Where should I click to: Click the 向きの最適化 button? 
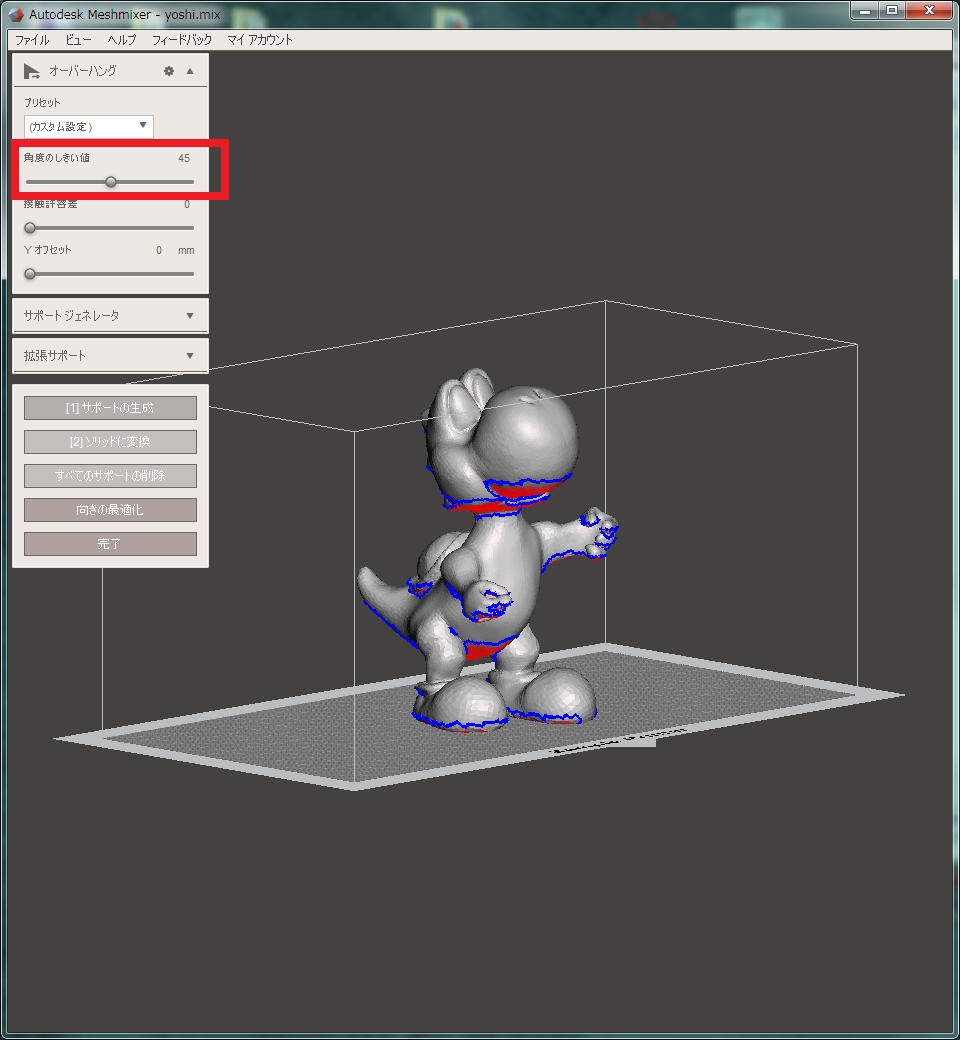pyautogui.click(x=110, y=510)
